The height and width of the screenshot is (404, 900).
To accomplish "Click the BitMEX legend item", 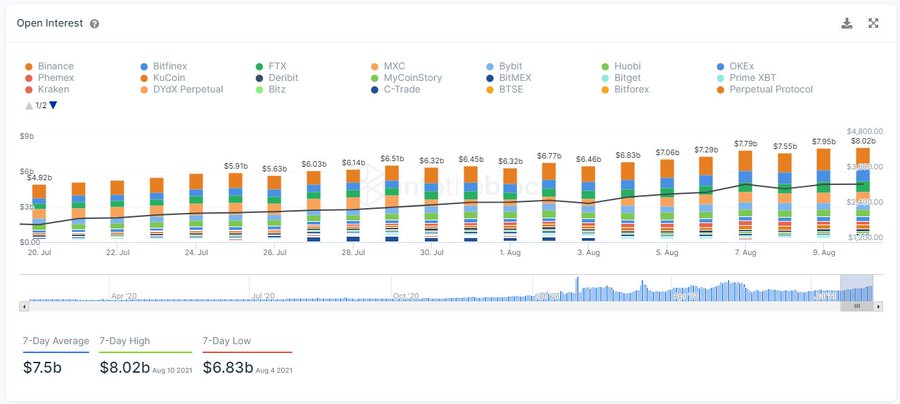I will coord(508,78).
